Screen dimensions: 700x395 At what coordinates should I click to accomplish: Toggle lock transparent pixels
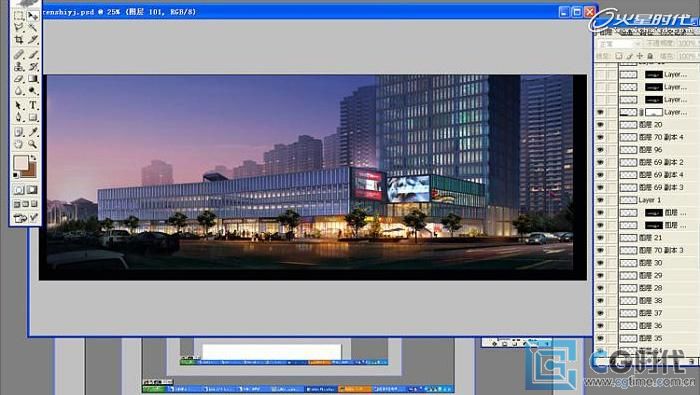(619, 56)
